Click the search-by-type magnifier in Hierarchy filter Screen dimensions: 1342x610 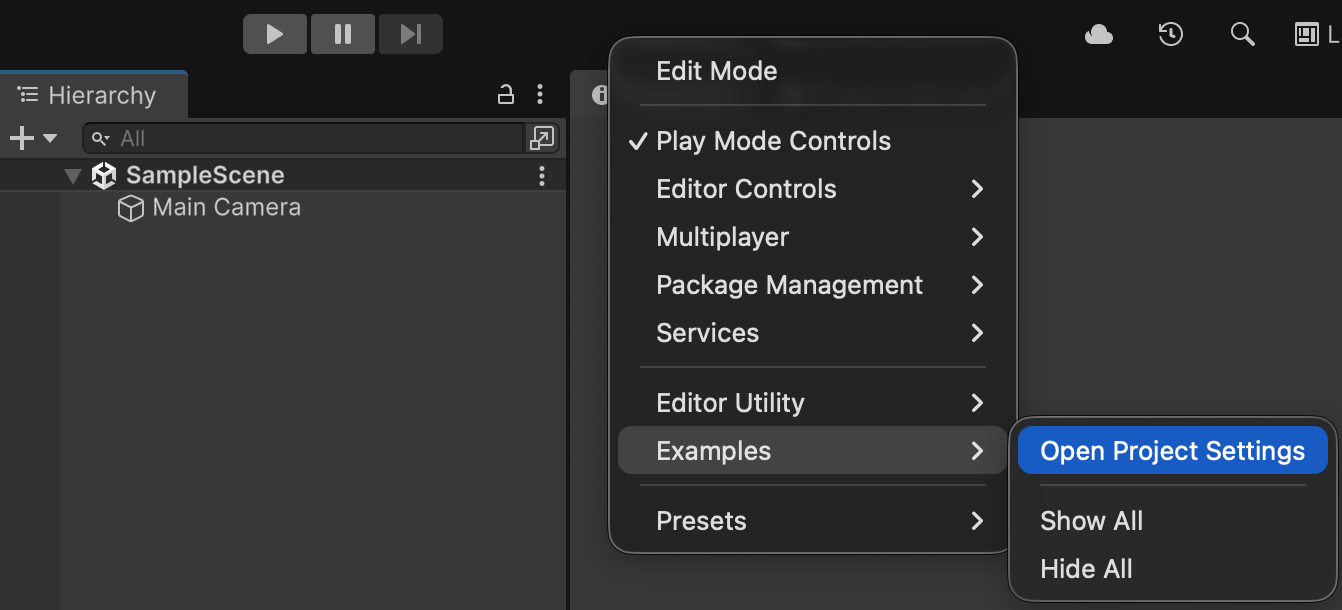98,138
